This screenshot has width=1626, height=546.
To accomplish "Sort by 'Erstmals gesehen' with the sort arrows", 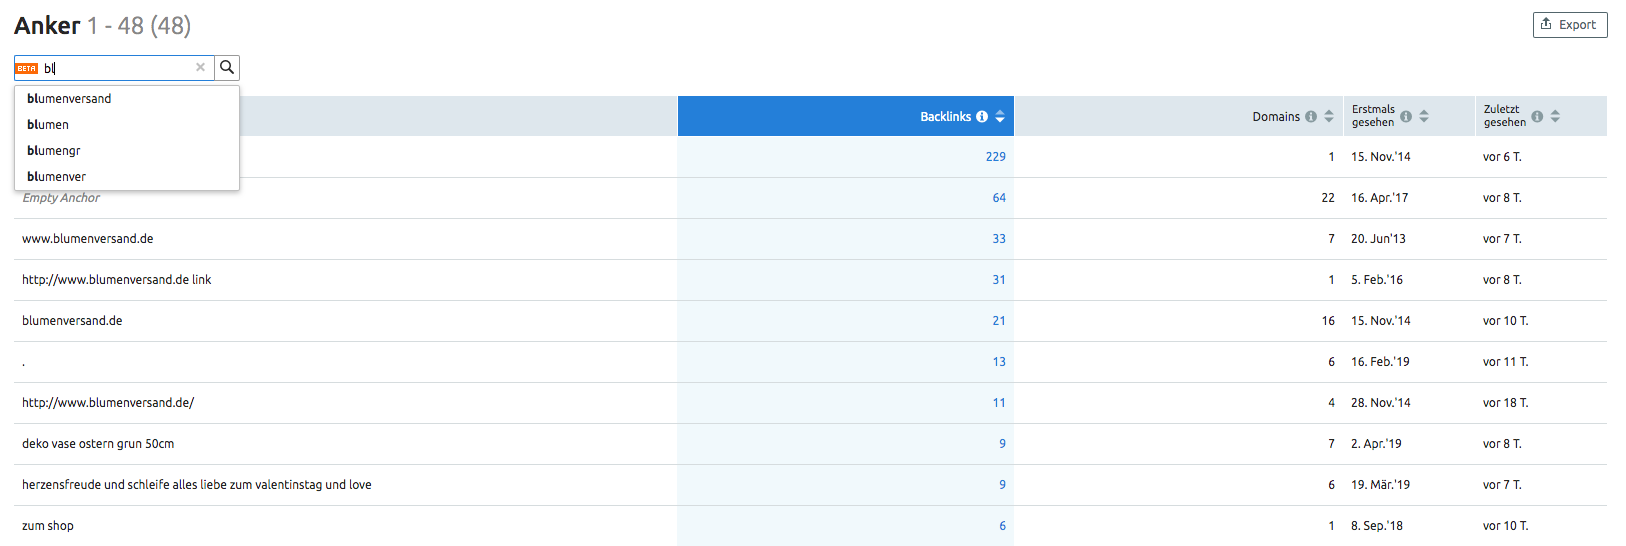I will point(1424,117).
